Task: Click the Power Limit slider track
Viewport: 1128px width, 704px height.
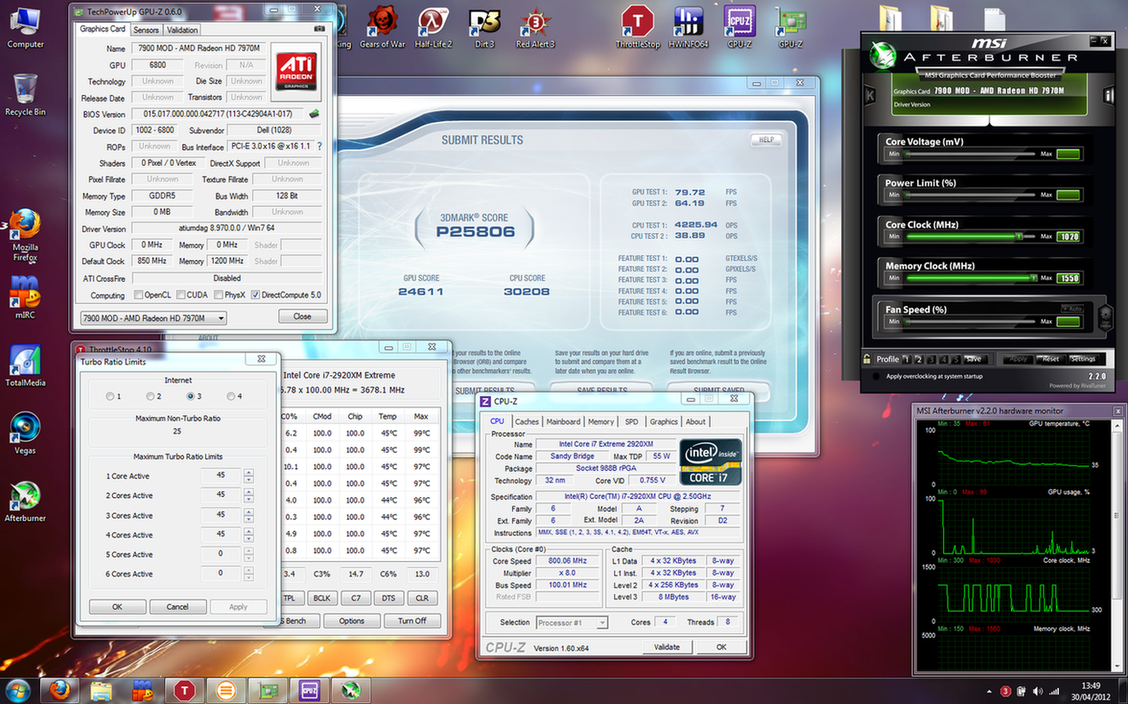Action: [x=968, y=194]
